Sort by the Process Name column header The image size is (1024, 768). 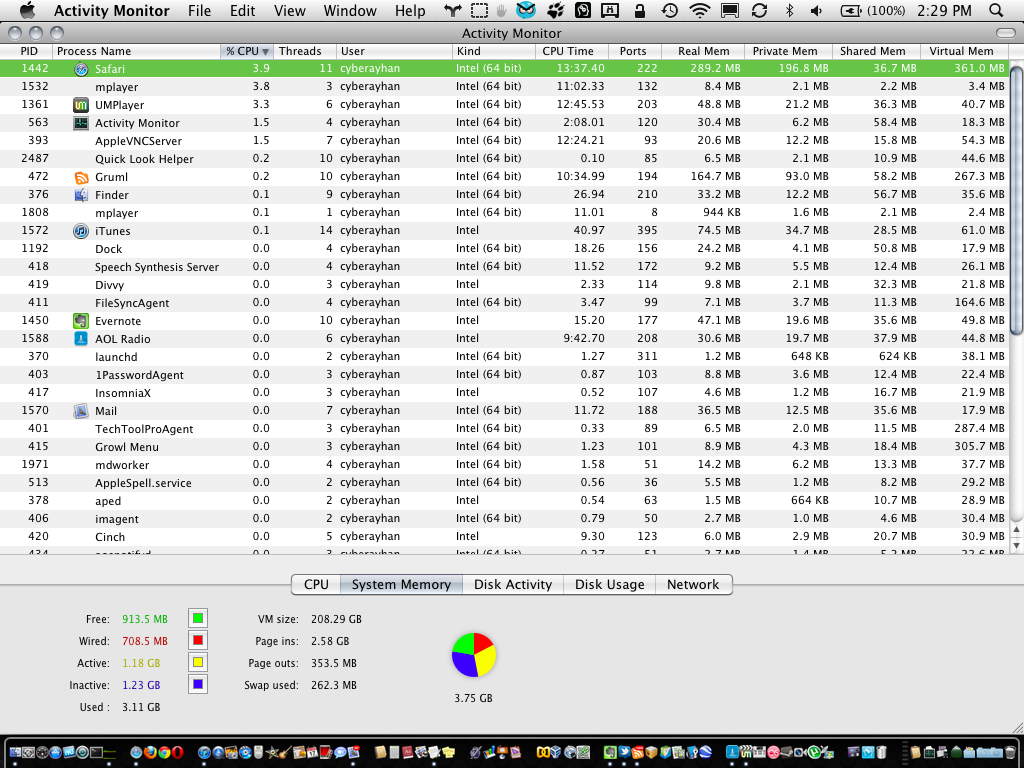point(136,51)
